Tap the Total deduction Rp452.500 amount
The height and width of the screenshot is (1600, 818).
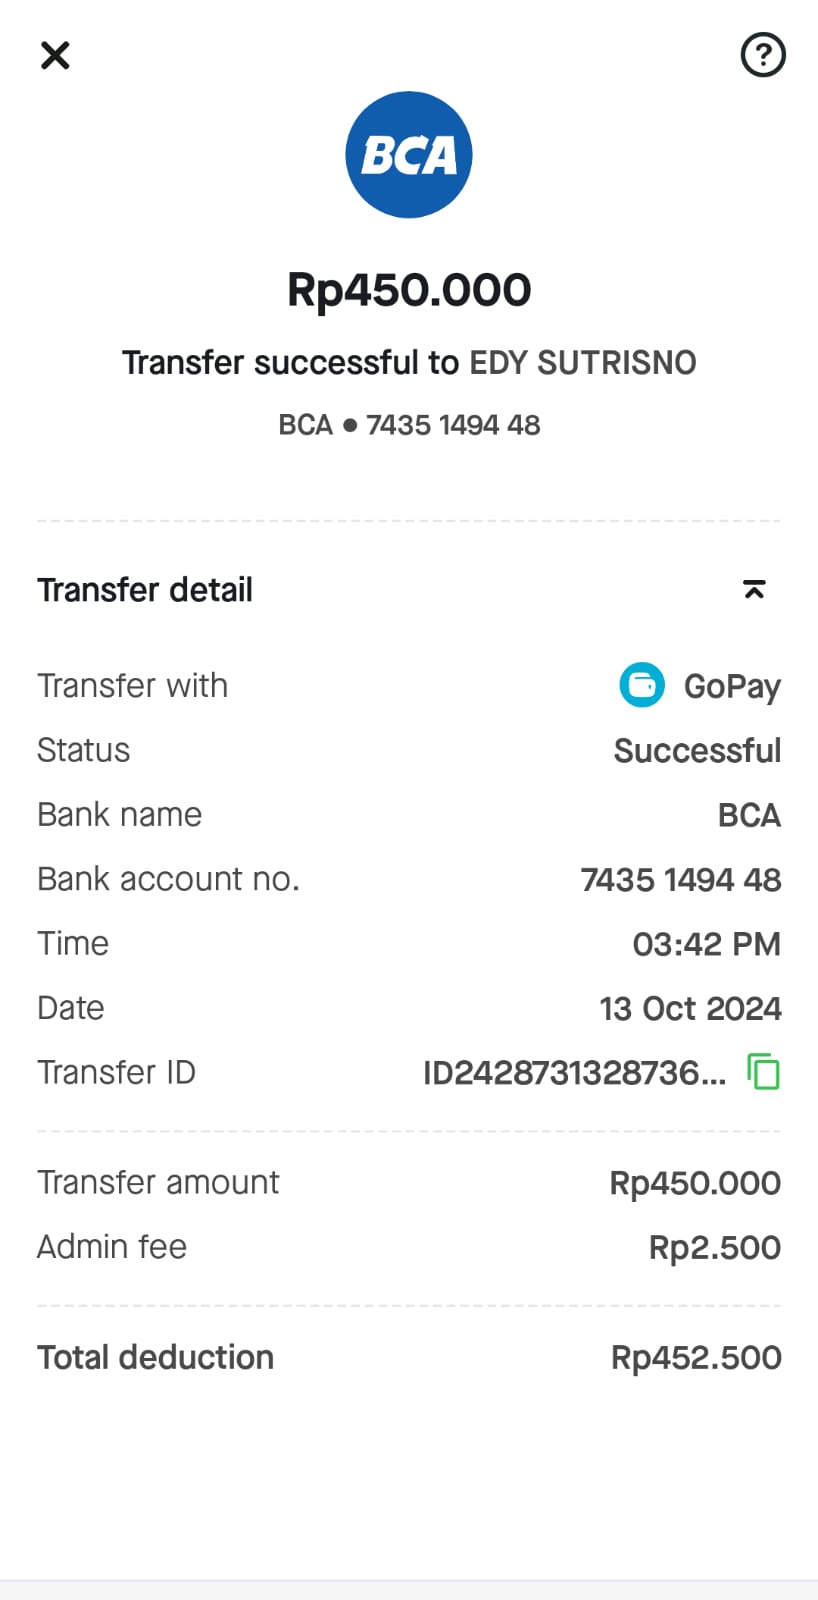tap(696, 1358)
